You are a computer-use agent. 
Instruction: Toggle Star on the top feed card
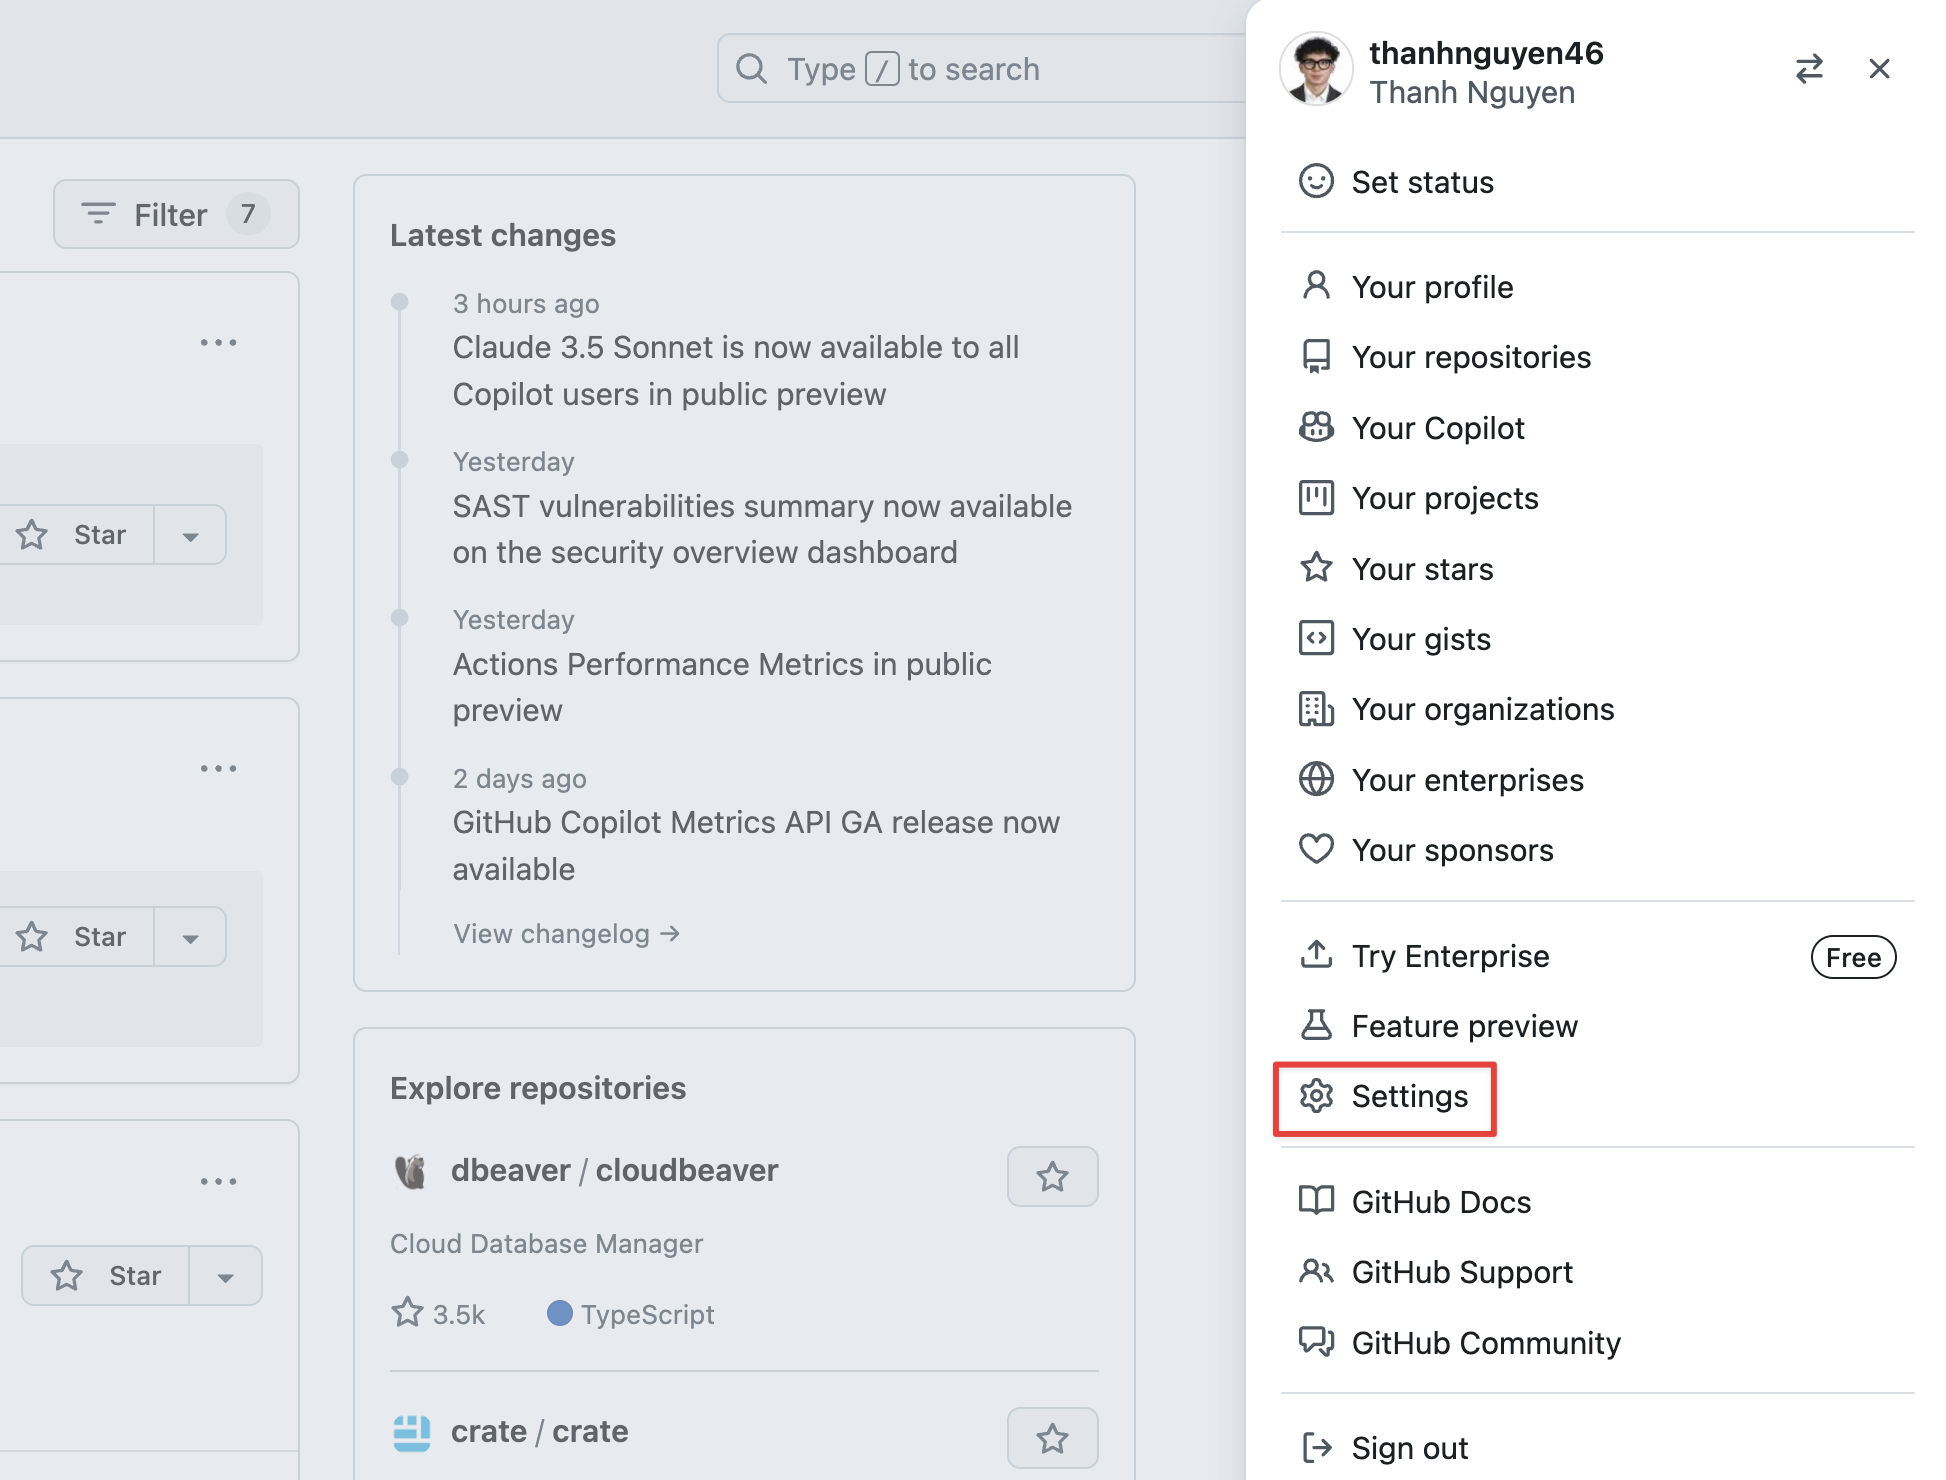point(75,535)
